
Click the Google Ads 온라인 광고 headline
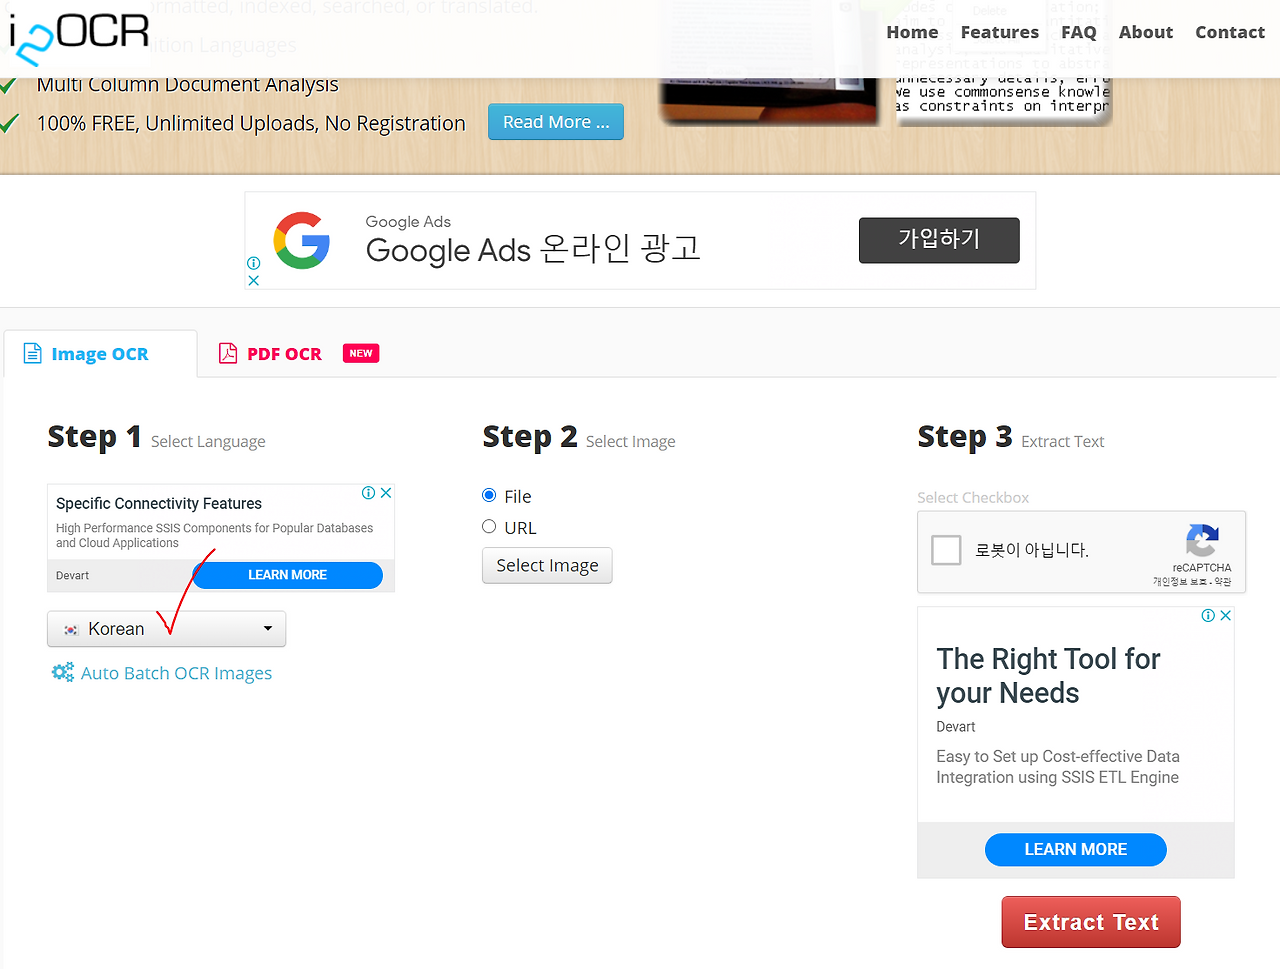[533, 249]
